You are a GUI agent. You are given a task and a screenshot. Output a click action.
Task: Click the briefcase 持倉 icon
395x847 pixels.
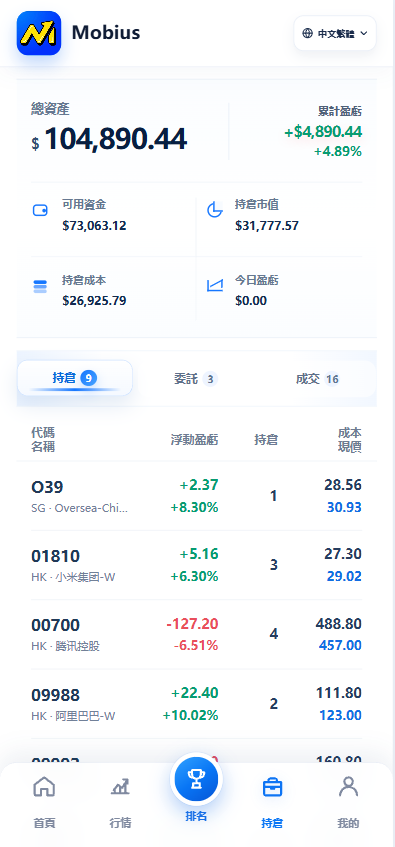[272, 788]
